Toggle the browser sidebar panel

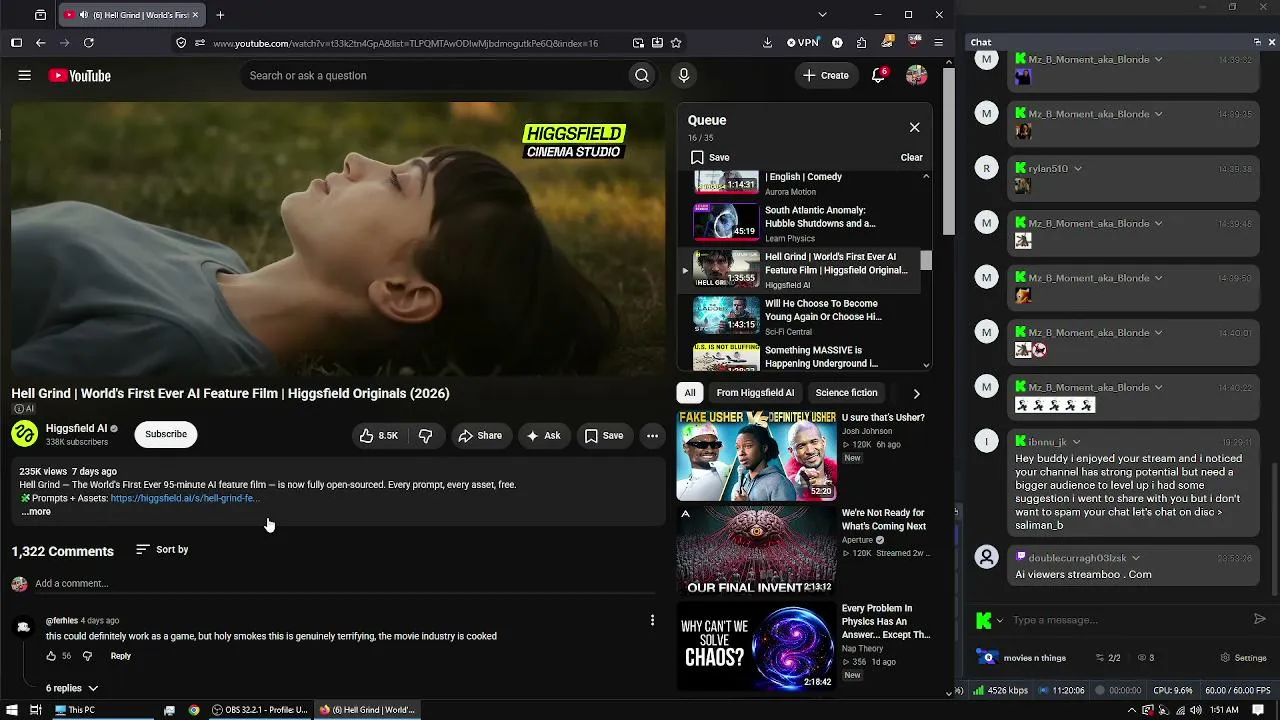point(16,43)
